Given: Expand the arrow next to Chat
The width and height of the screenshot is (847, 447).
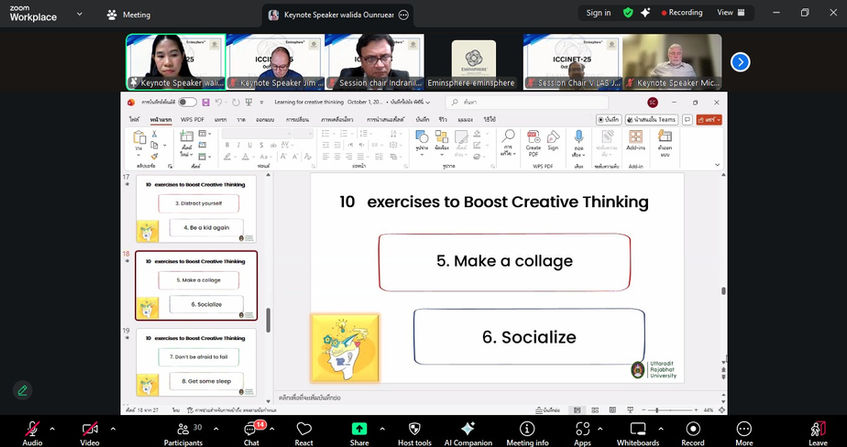Looking at the screenshot, I should [x=272, y=429].
